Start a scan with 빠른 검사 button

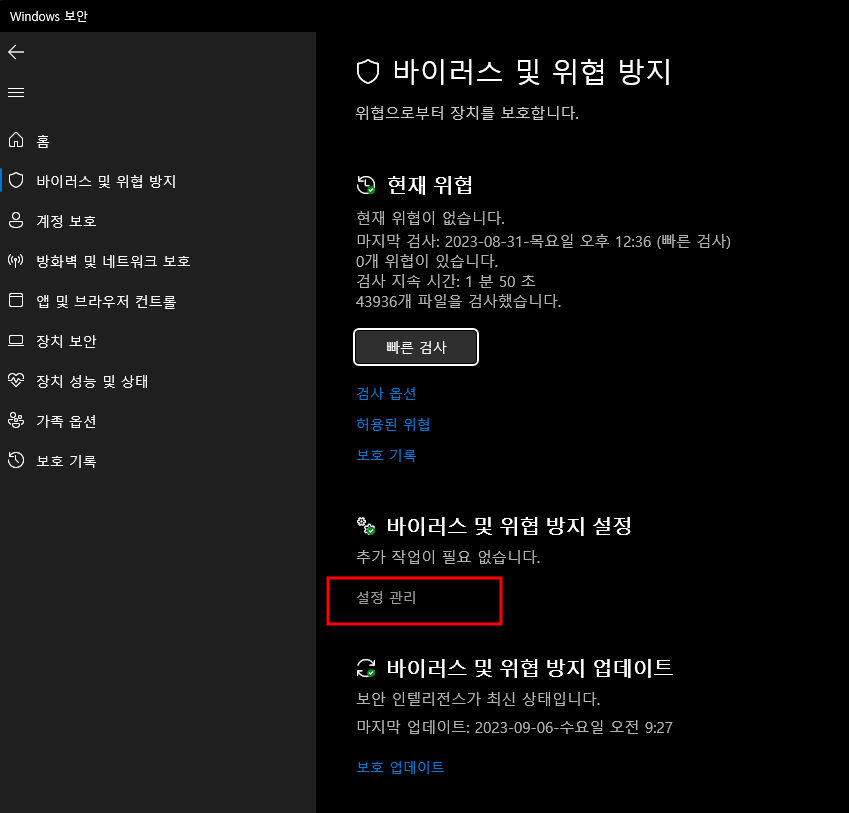coord(416,347)
